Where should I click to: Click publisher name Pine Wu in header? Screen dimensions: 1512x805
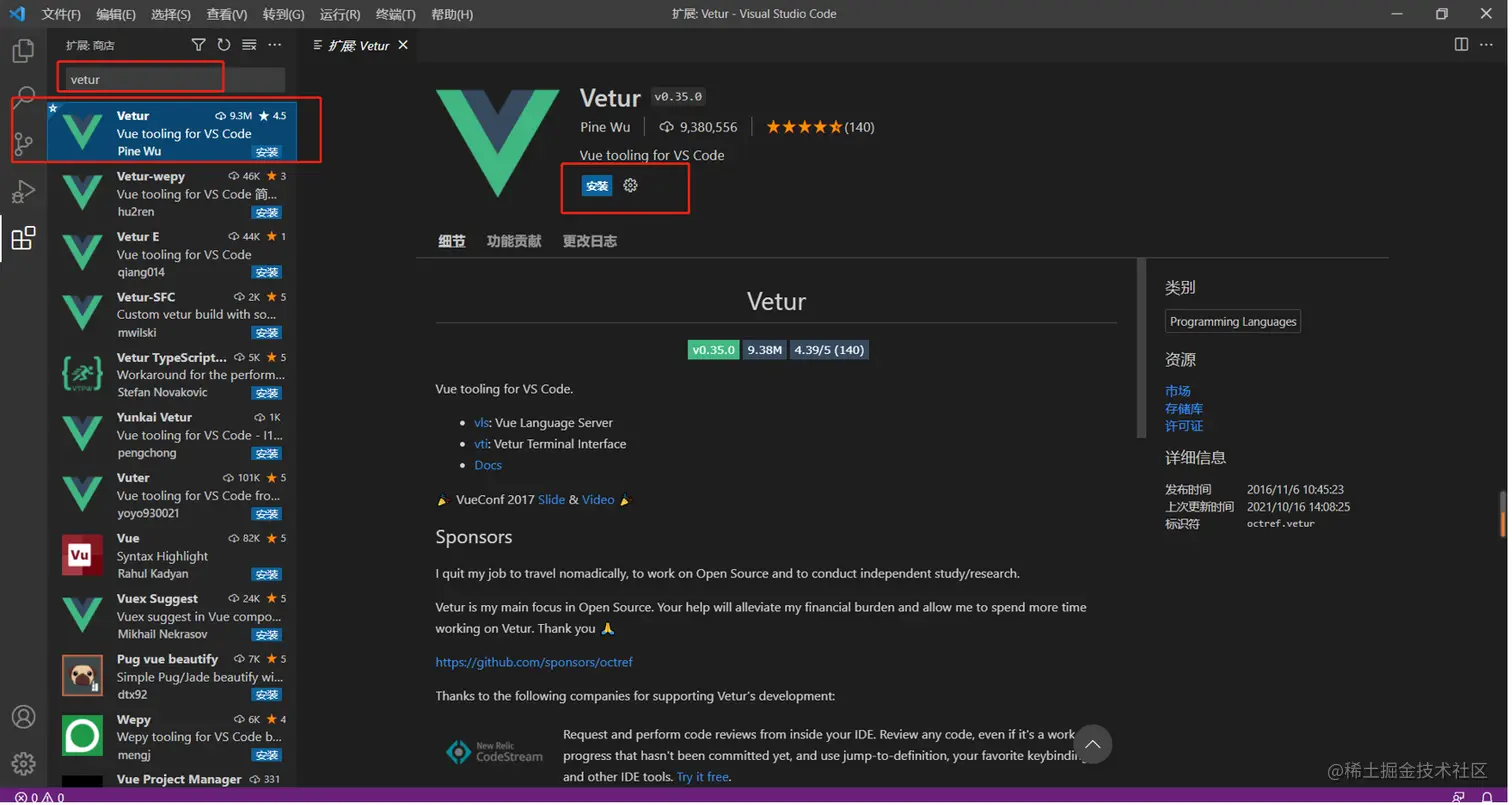pos(605,127)
